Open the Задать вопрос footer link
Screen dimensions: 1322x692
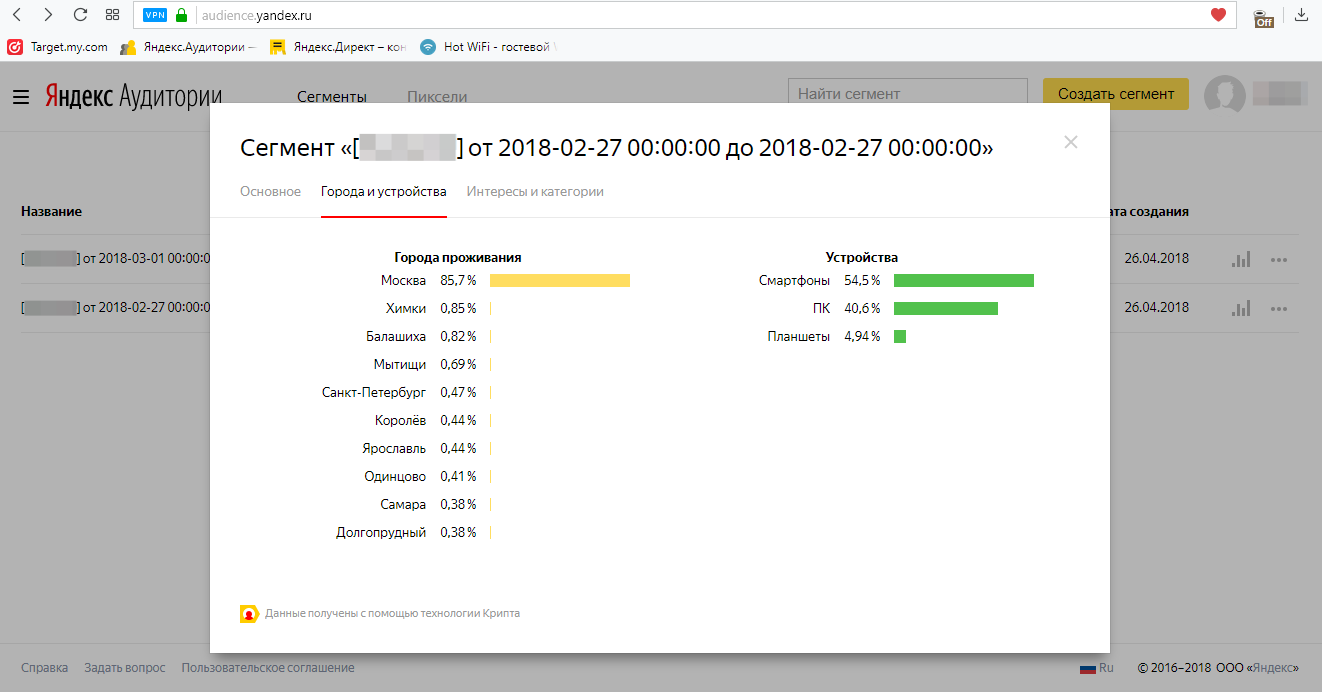click(126, 668)
